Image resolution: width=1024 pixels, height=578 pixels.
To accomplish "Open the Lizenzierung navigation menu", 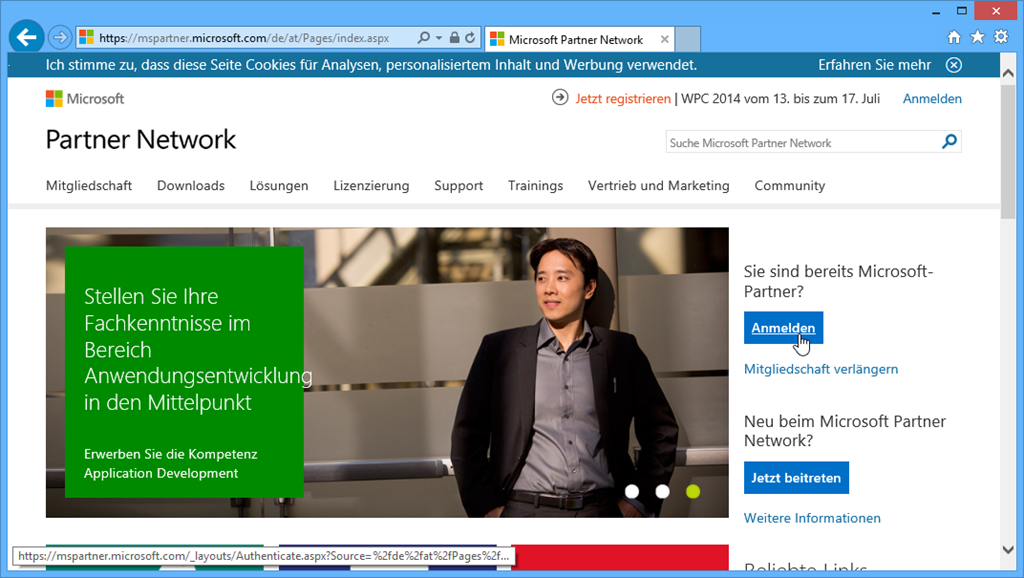I will pyautogui.click(x=371, y=186).
